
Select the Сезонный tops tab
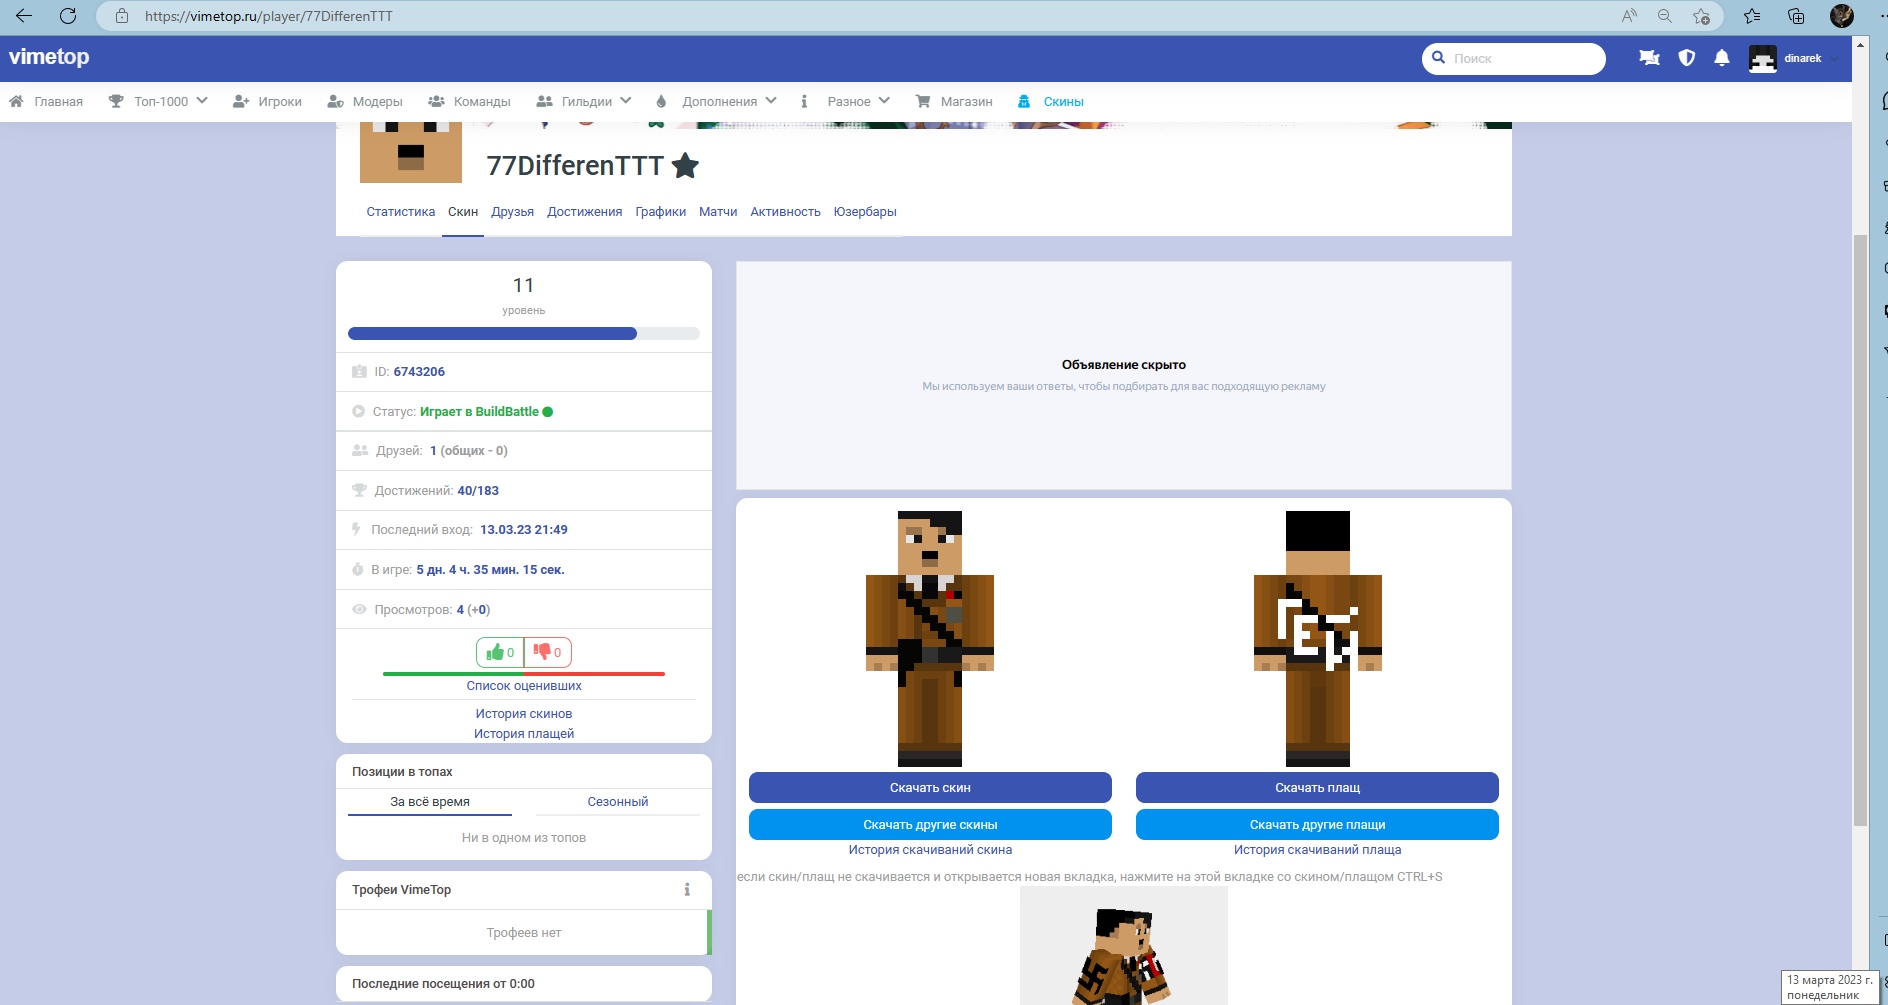617,802
